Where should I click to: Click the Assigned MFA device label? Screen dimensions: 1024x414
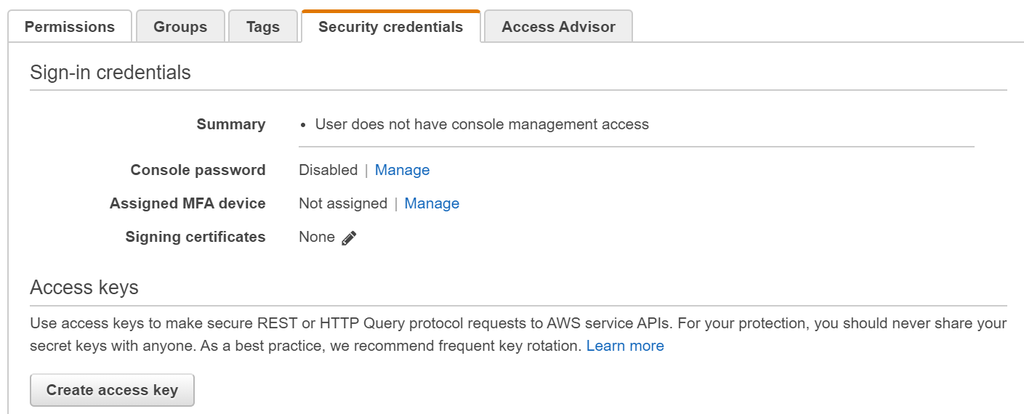coord(187,204)
